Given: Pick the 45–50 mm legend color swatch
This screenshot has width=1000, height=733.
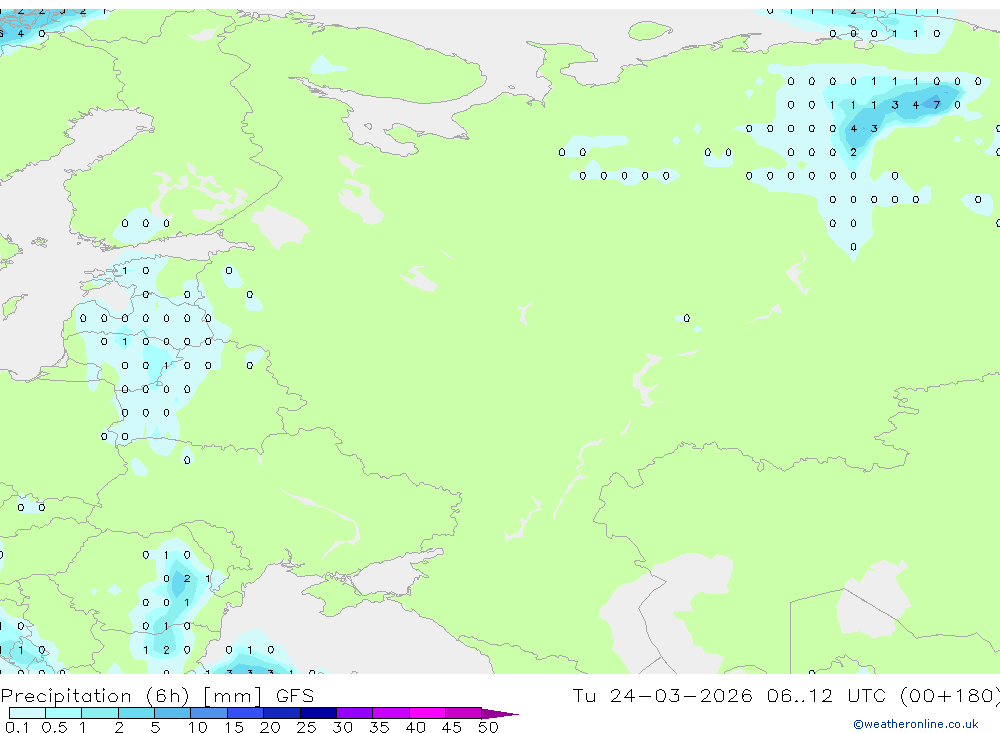Looking at the screenshot, I should click(x=463, y=713).
